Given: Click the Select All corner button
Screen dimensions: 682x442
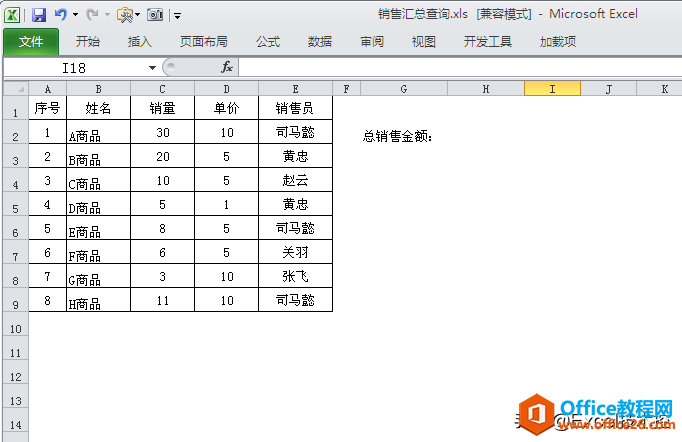Looking at the screenshot, I should click(x=16, y=89).
